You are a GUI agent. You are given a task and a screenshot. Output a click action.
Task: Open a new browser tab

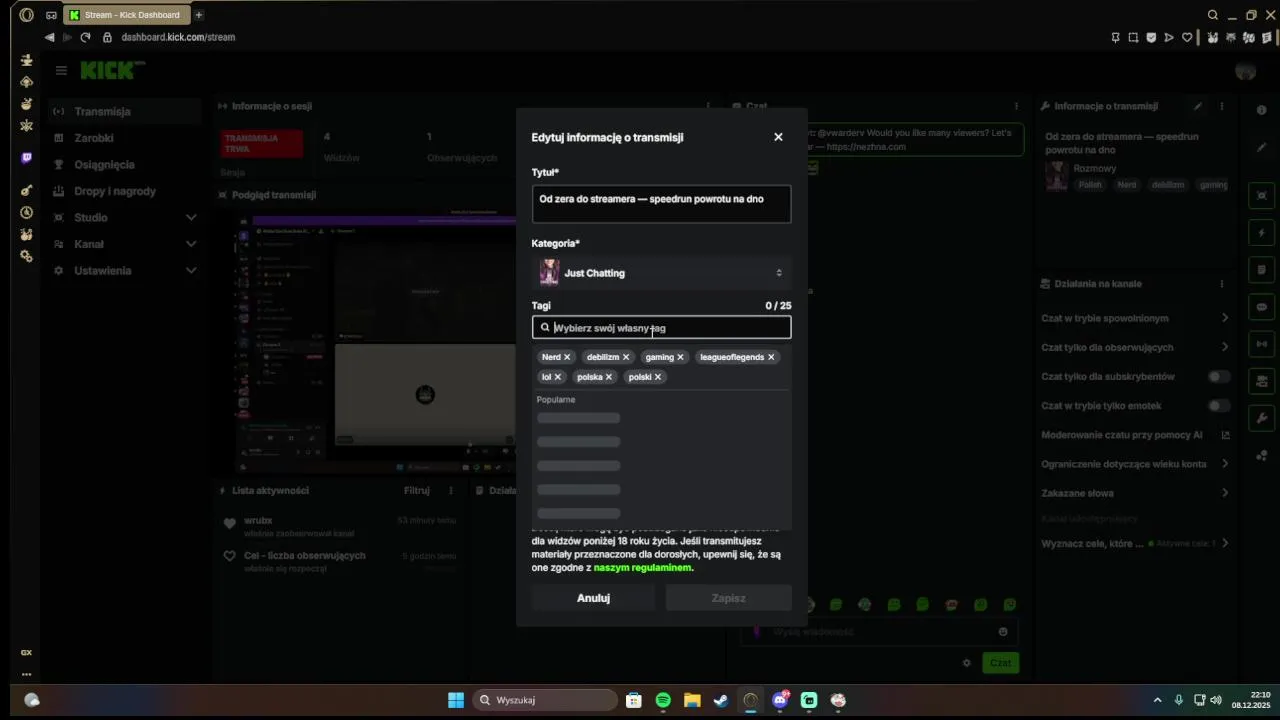coord(199,15)
